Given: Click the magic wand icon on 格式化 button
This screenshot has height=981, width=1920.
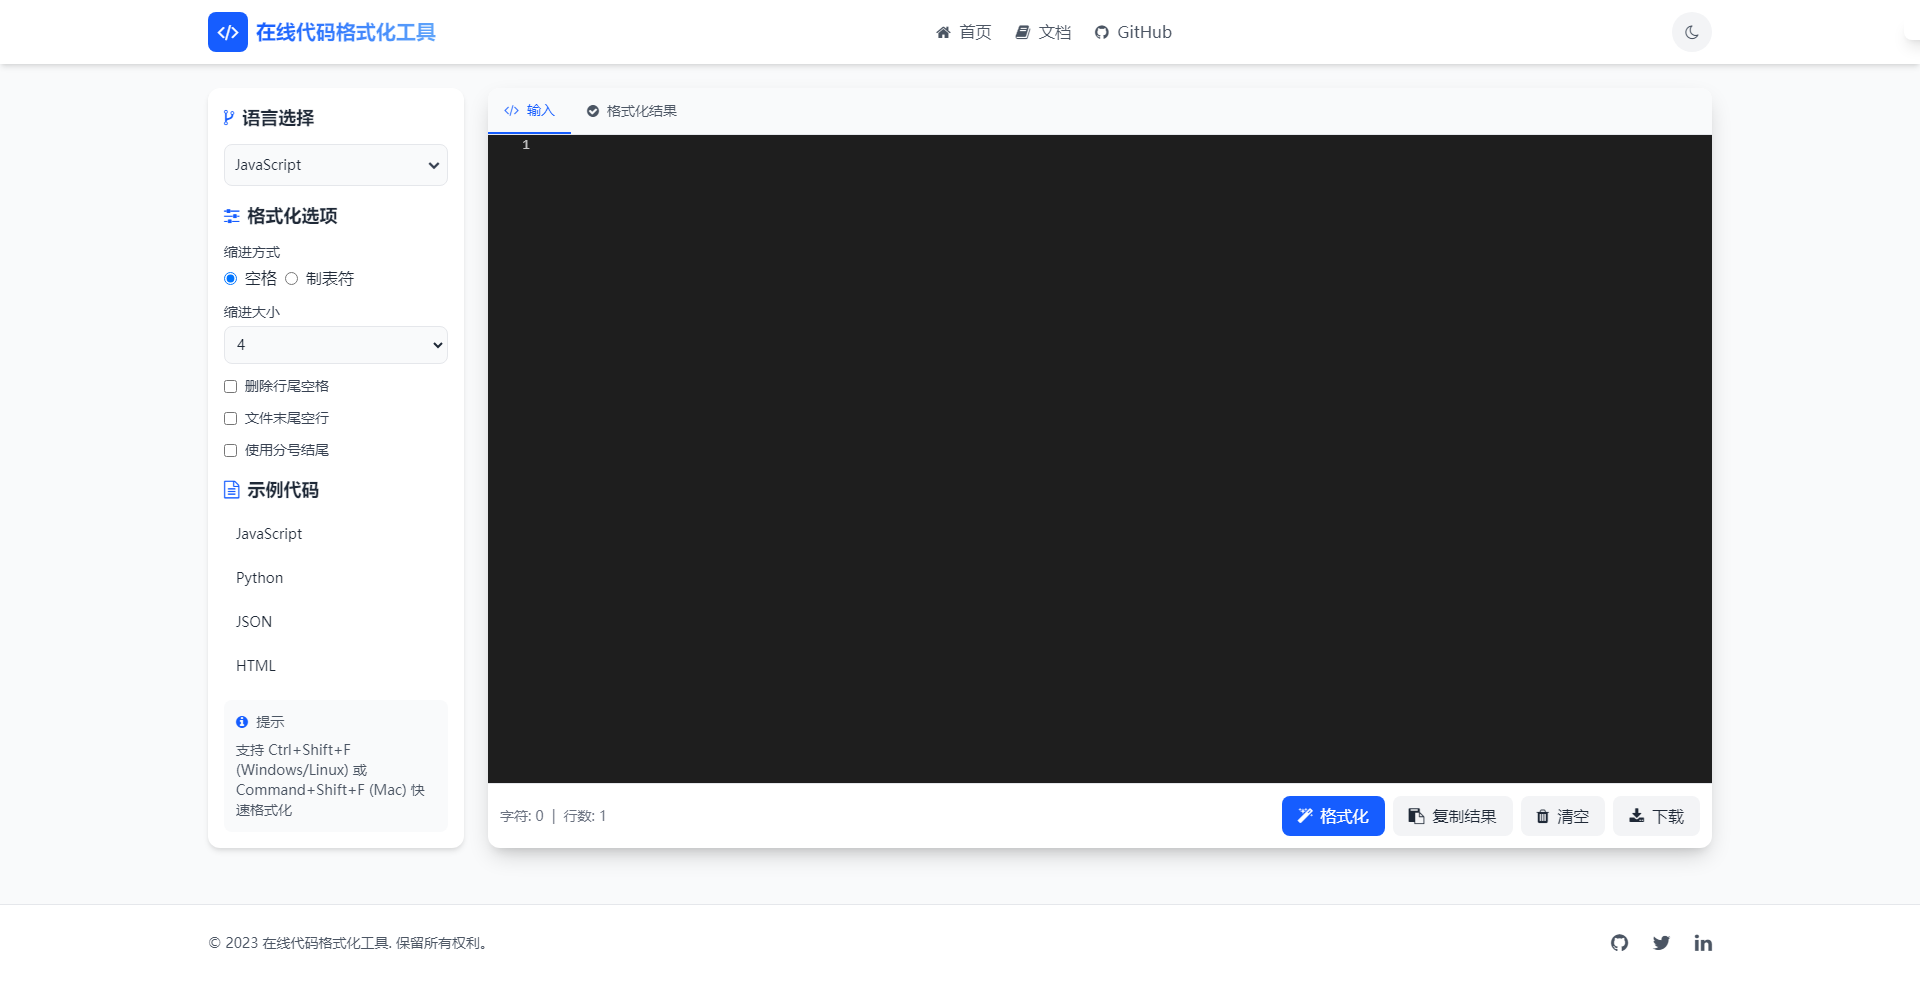Looking at the screenshot, I should [1305, 816].
